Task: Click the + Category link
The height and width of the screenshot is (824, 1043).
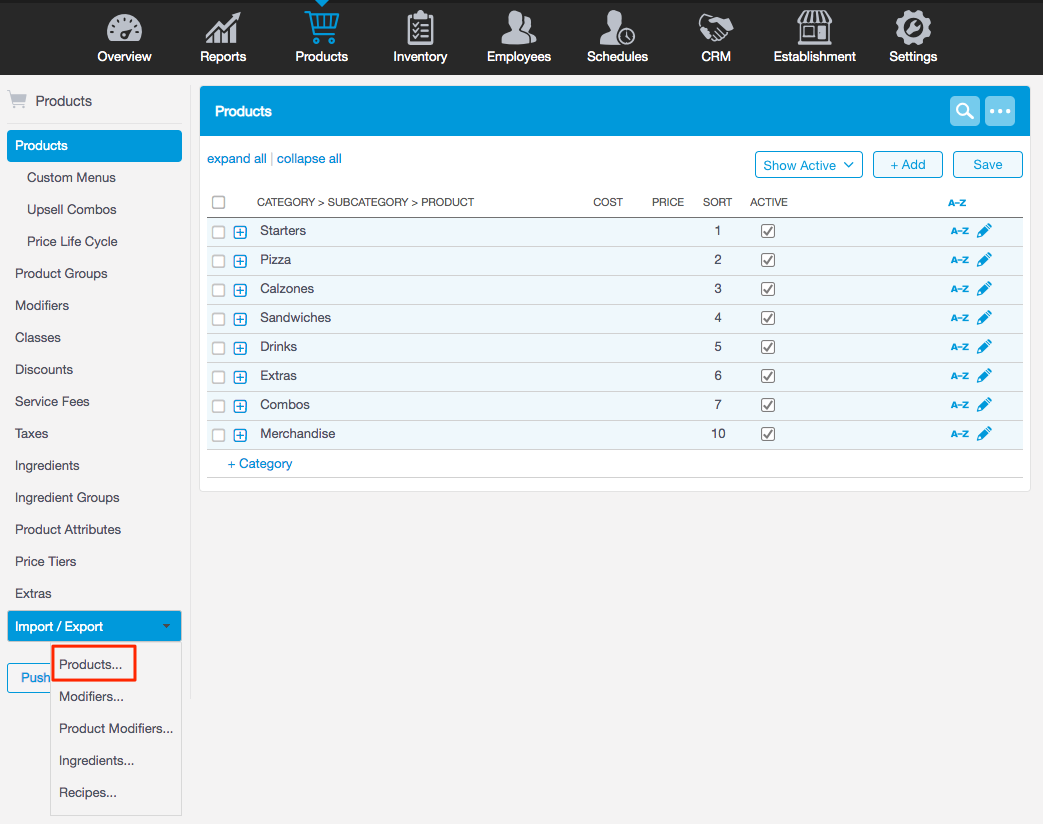Action: 260,464
